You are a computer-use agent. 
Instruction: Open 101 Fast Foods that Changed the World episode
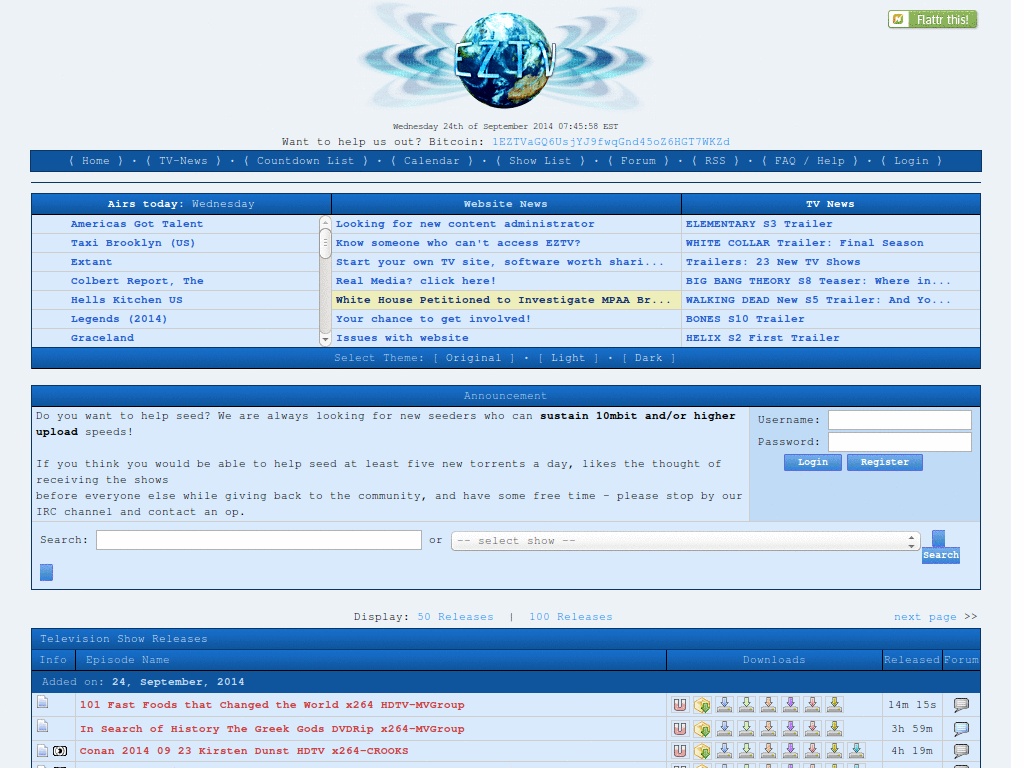coord(272,705)
